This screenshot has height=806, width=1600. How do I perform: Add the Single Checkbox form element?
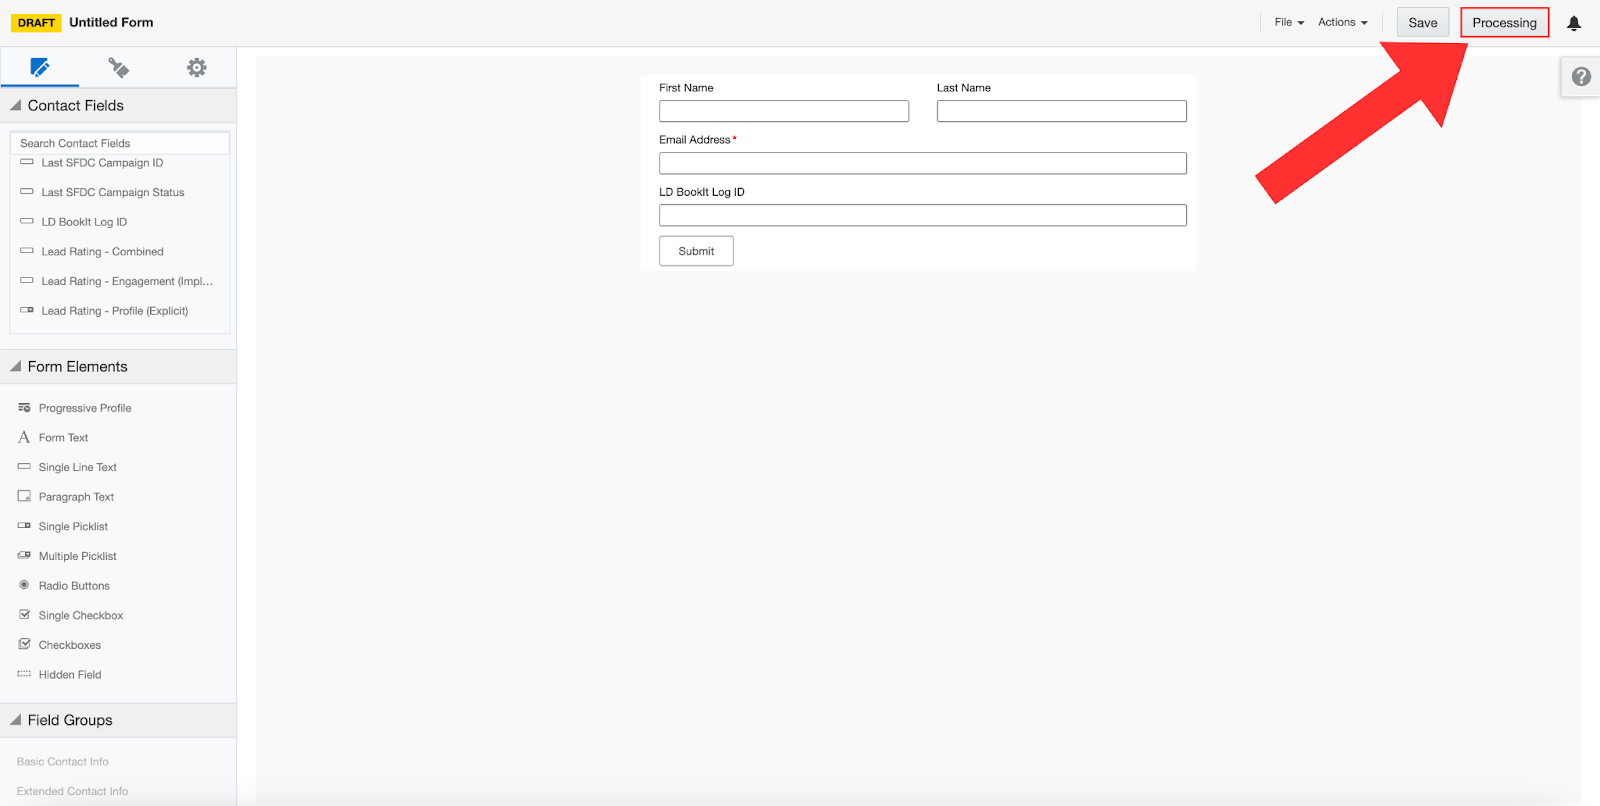point(80,616)
